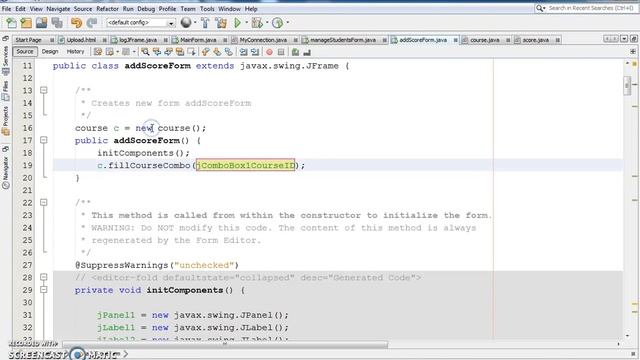Click the Comment icon in editor toolbar
Image resolution: width=640 pixels, height=360 pixels.
click(296, 52)
